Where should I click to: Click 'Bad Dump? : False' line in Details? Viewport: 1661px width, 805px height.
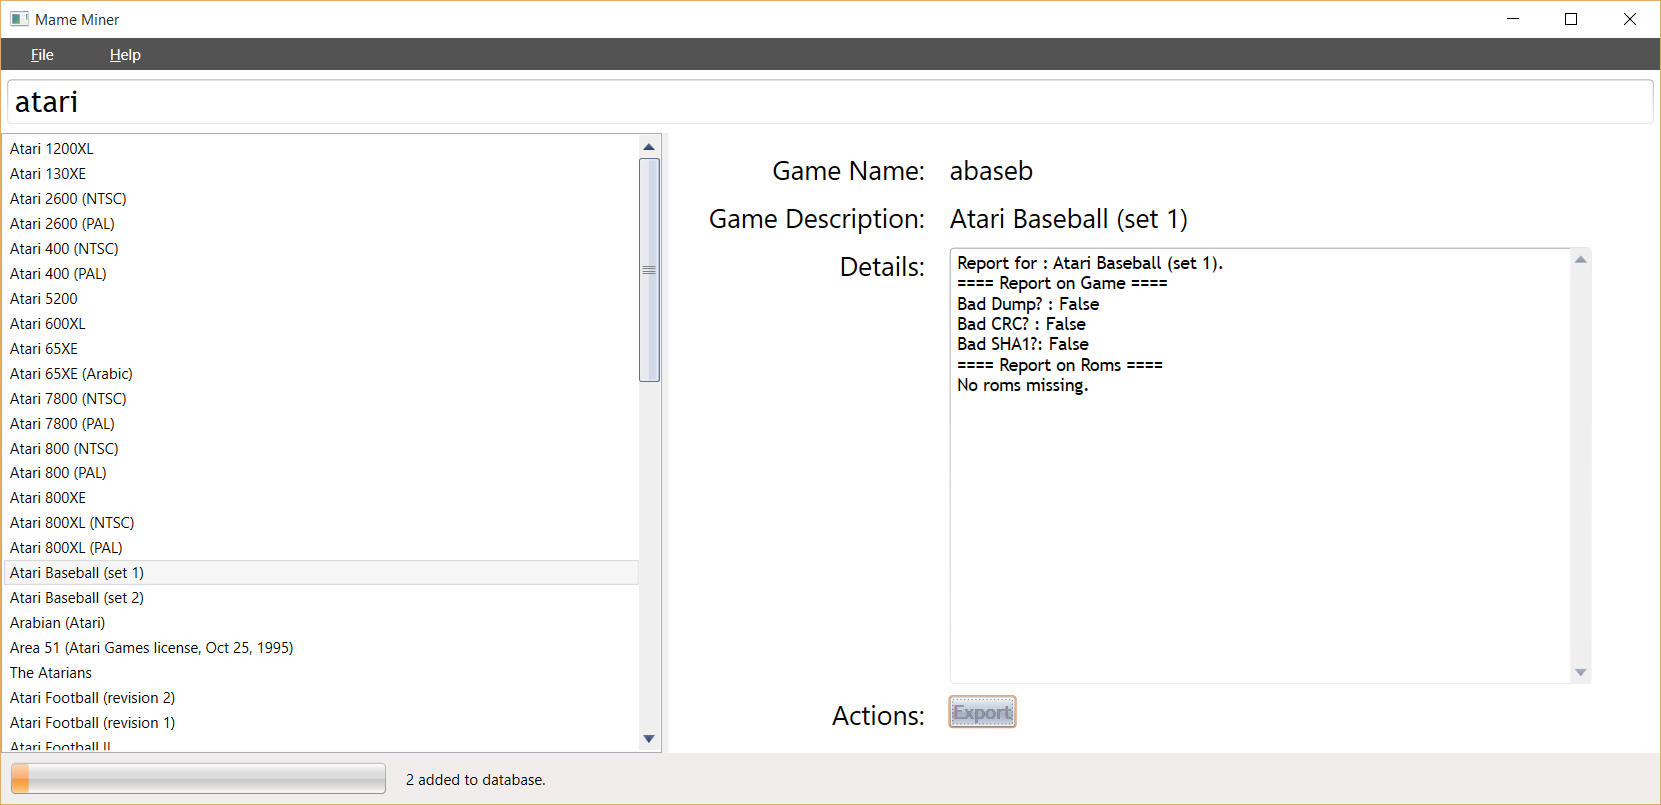[1028, 304]
